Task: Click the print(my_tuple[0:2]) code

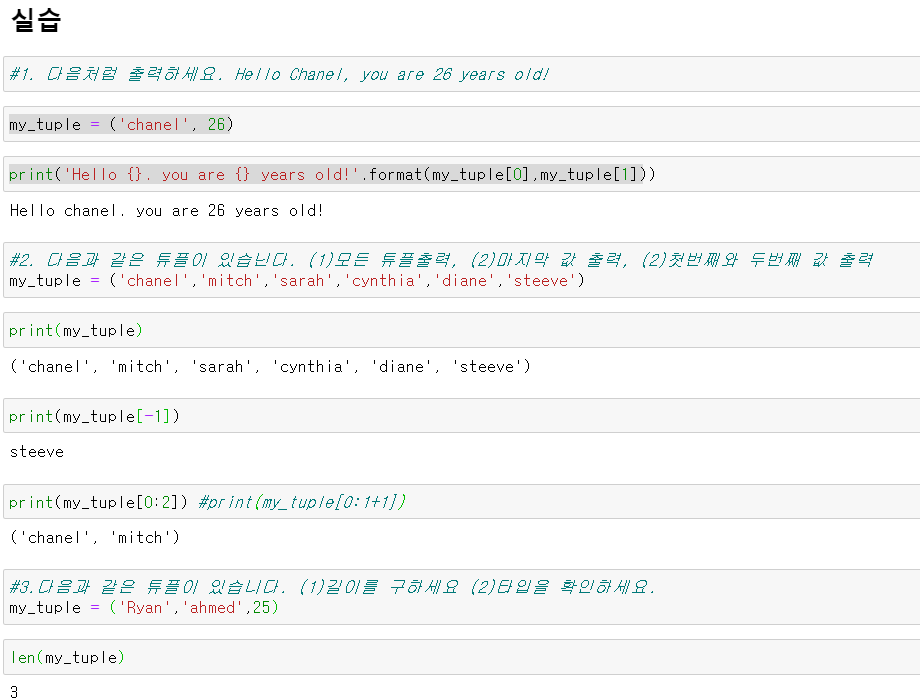Action: 99,502
